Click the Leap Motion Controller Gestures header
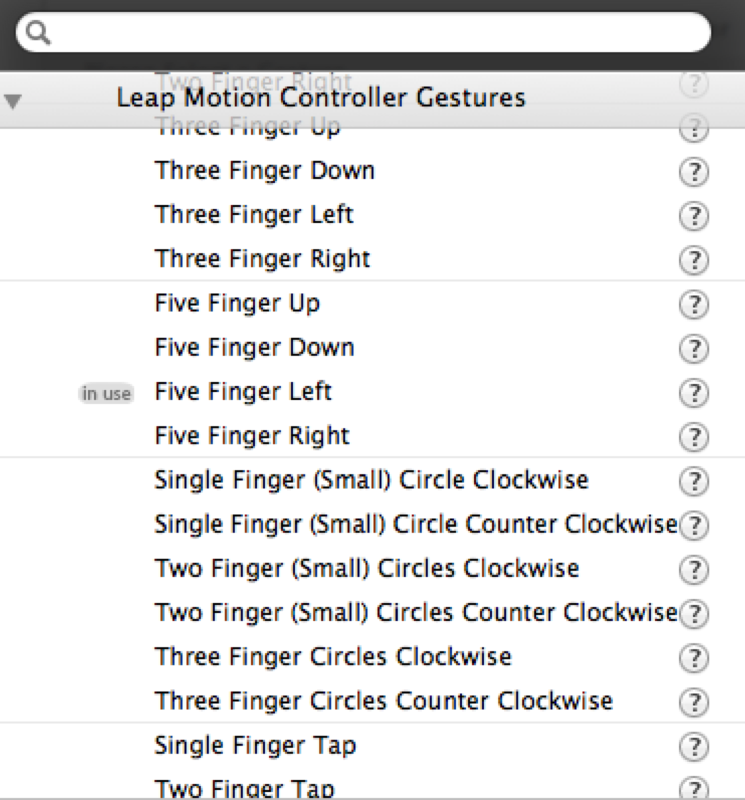 320,98
